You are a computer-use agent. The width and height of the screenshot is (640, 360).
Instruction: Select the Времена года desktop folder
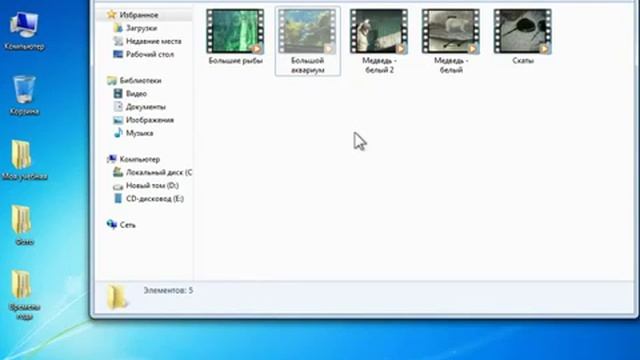pyautogui.click(x=24, y=295)
